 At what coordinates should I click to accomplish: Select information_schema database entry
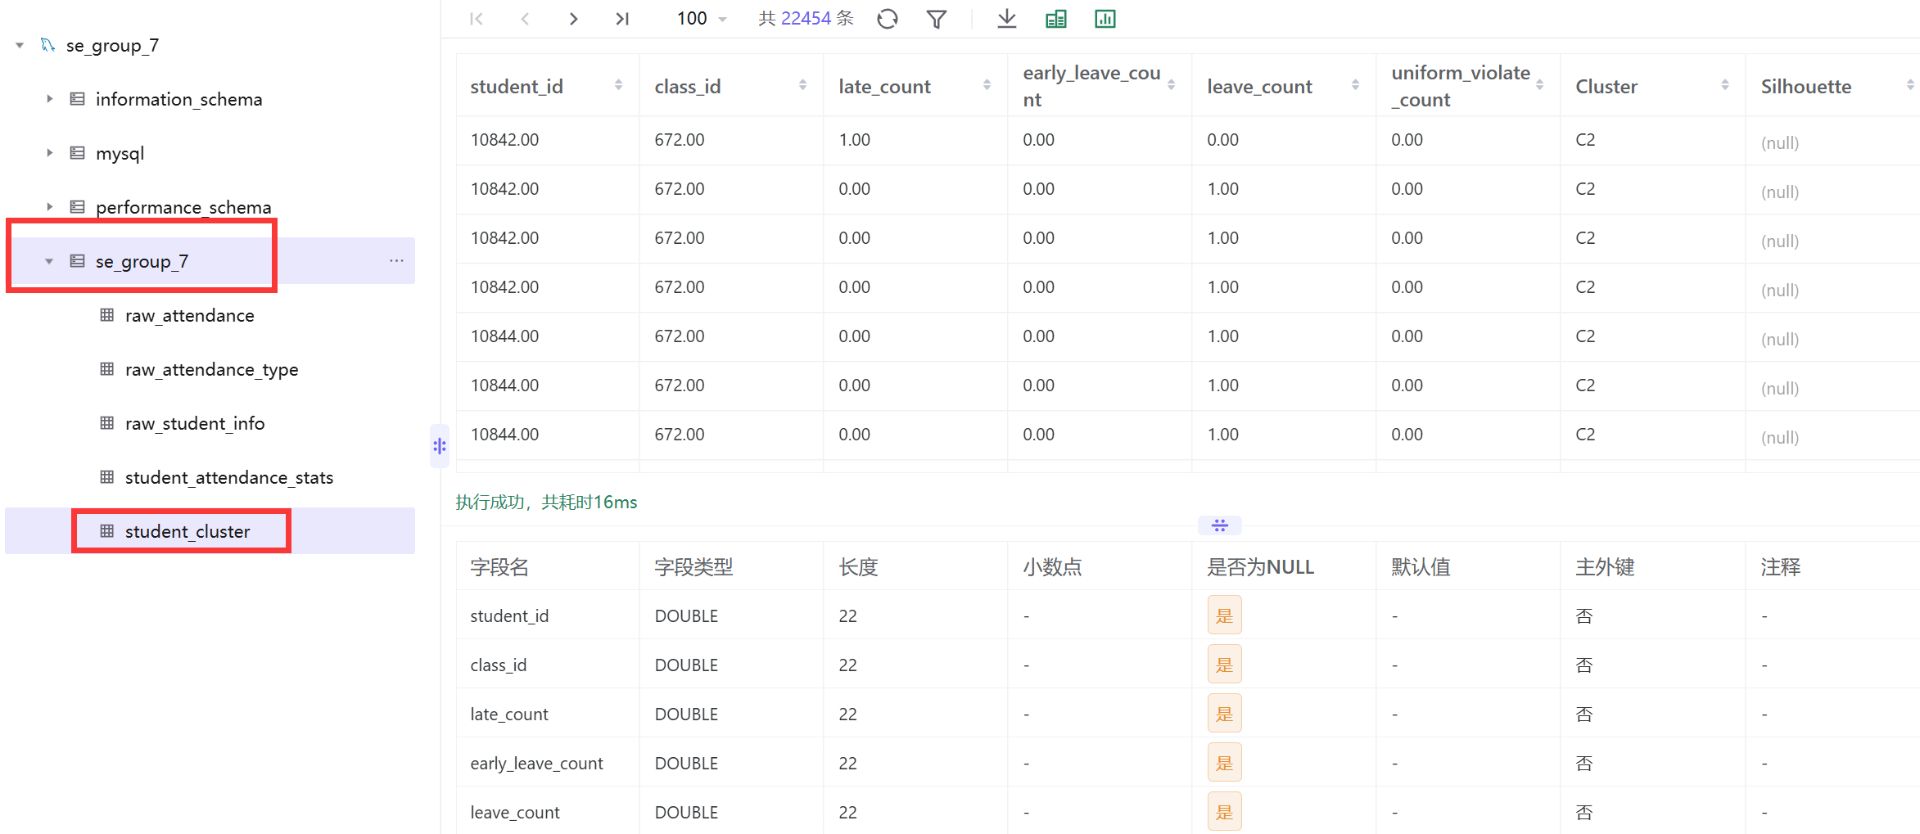(x=178, y=99)
